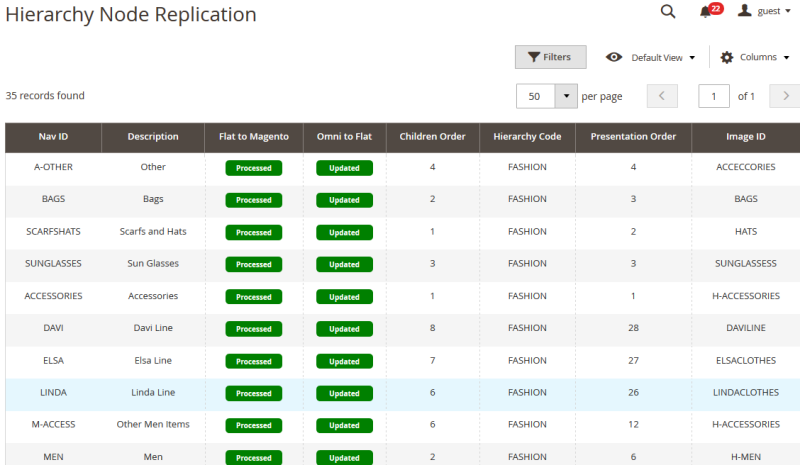Click the Processed badge in the BAGS row
The image size is (800, 465).
click(x=254, y=200)
